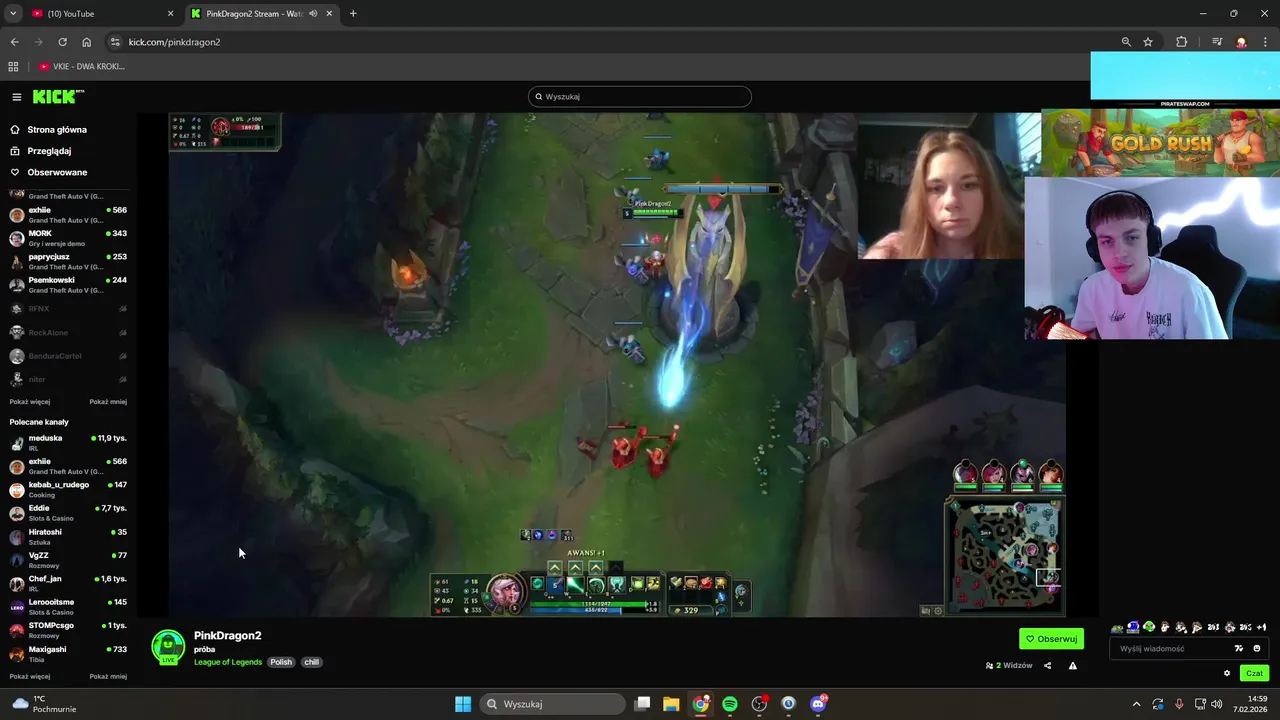Open offline BanduraCartel channel

pos(68,356)
